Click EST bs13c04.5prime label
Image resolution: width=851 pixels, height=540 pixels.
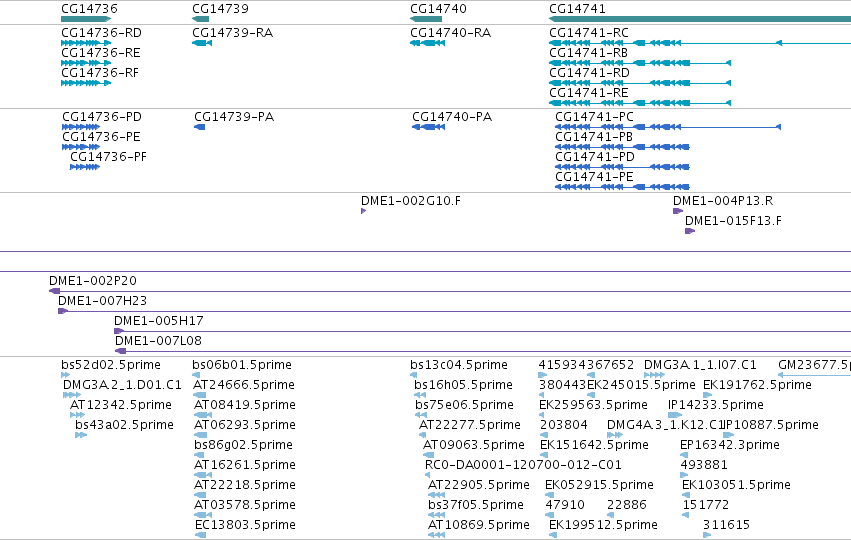(x=459, y=365)
